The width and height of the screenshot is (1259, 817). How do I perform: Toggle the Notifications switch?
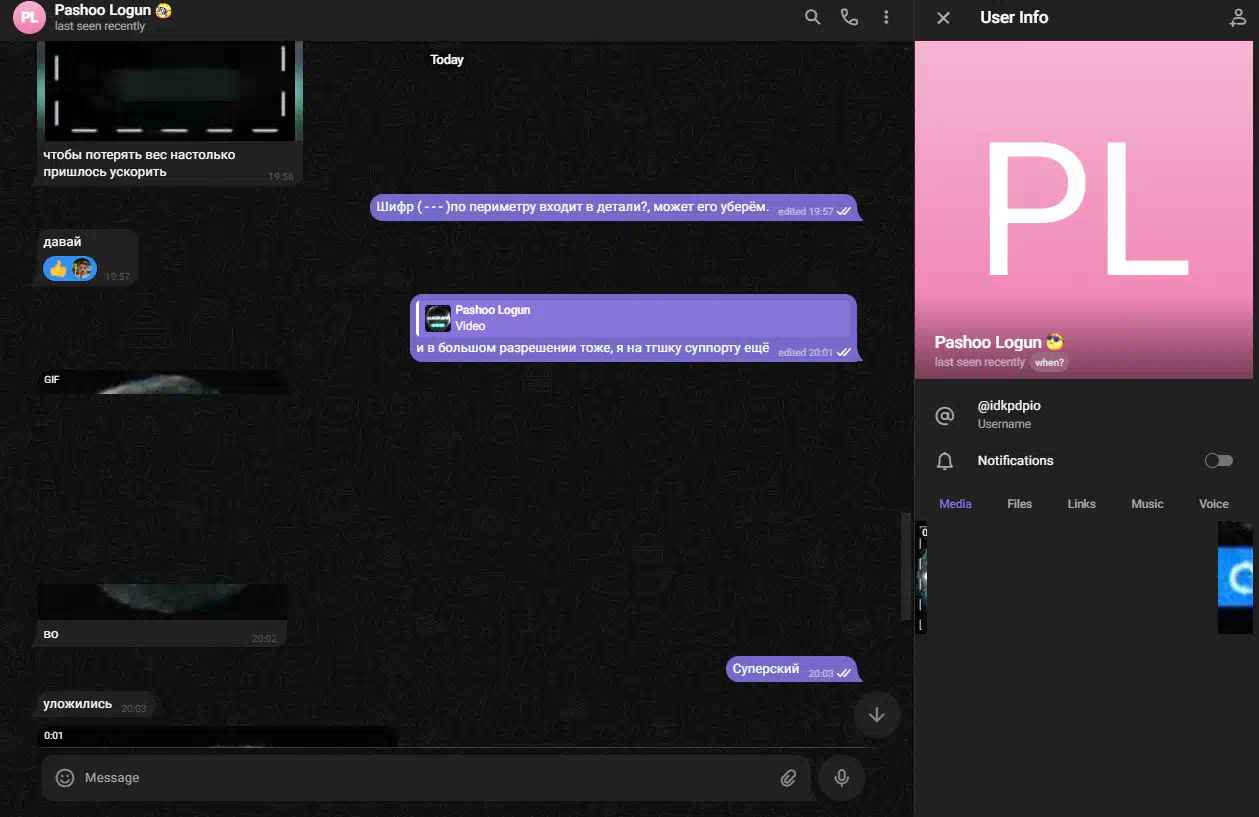(x=1218, y=461)
